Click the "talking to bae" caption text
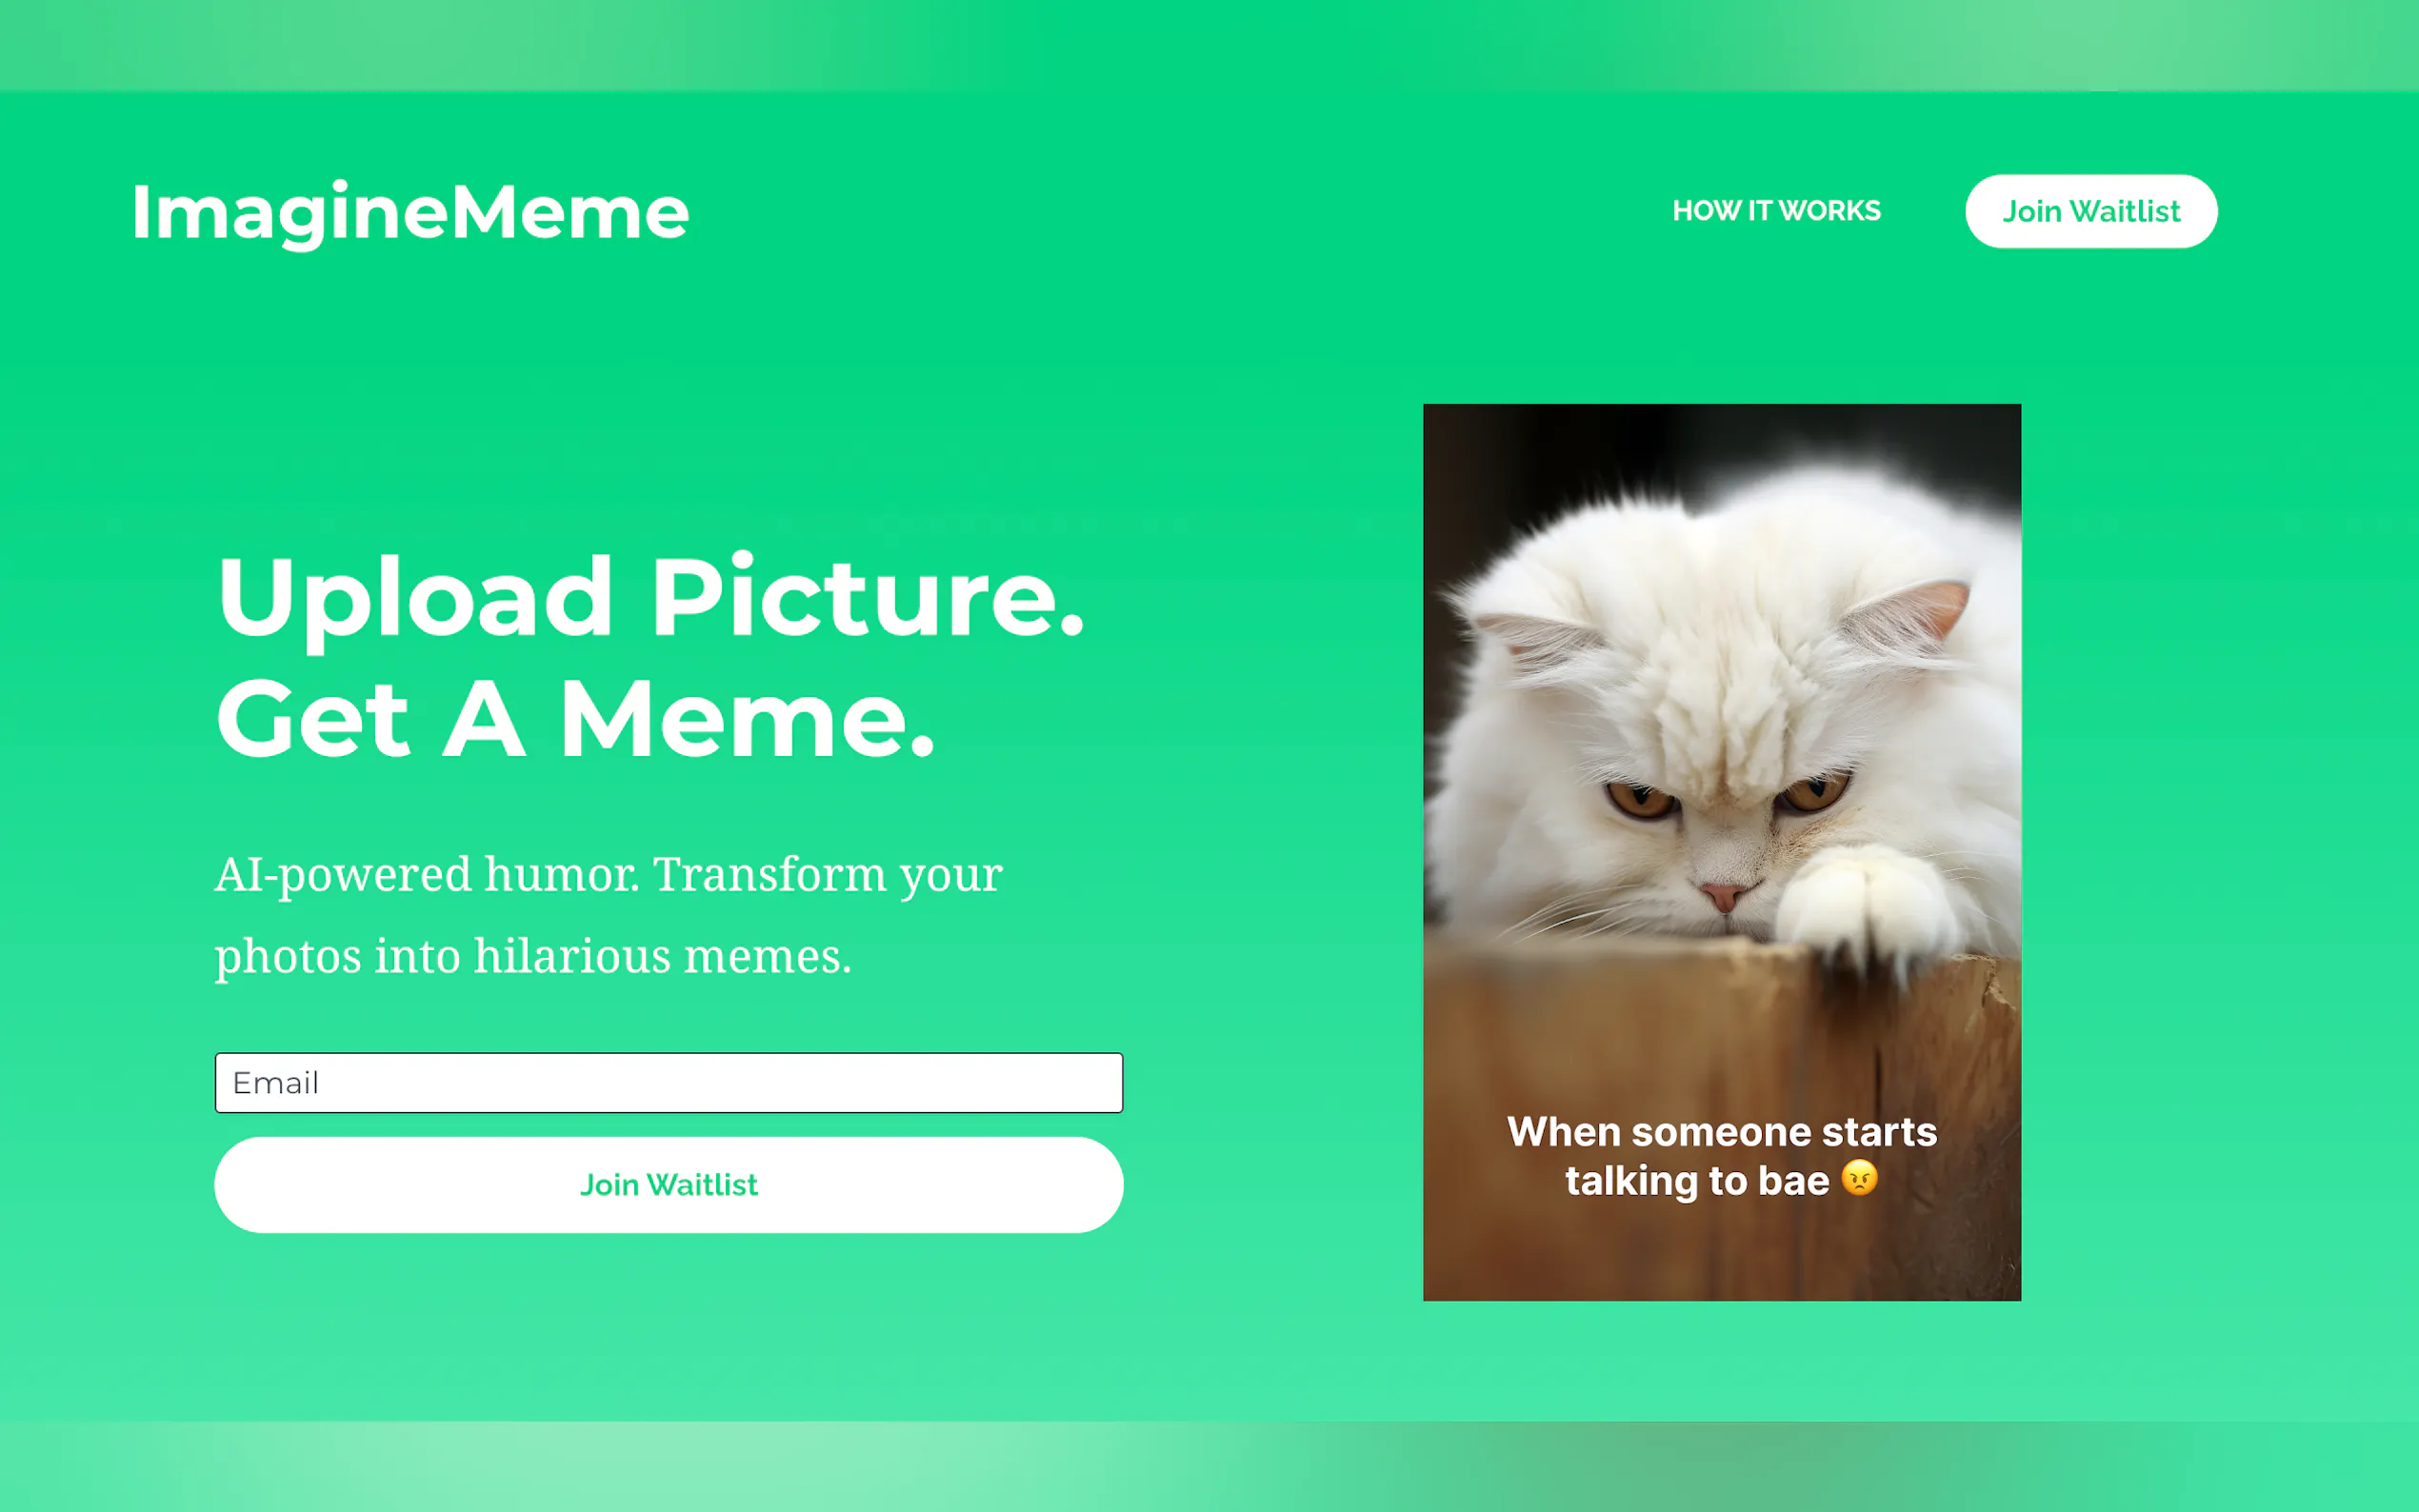Viewport: 2419px width, 1512px height. [1696, 1181]
